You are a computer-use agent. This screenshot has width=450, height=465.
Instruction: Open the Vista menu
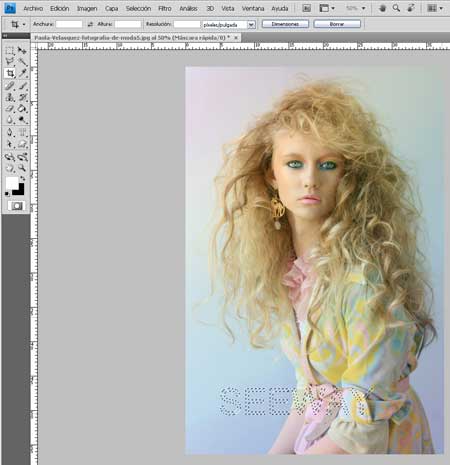[228, 9]
